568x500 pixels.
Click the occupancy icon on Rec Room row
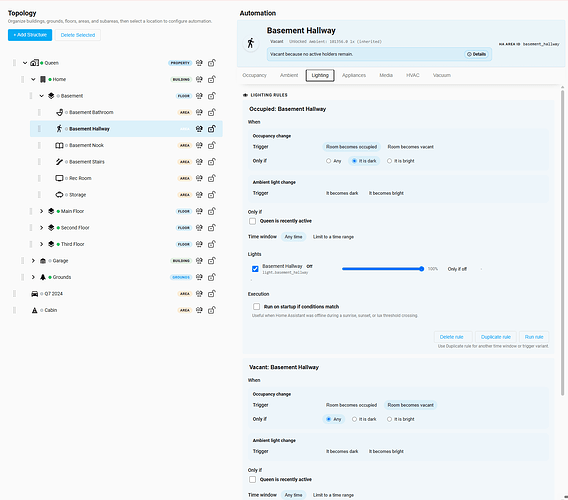pyautogui.click(x=199, y=178)
